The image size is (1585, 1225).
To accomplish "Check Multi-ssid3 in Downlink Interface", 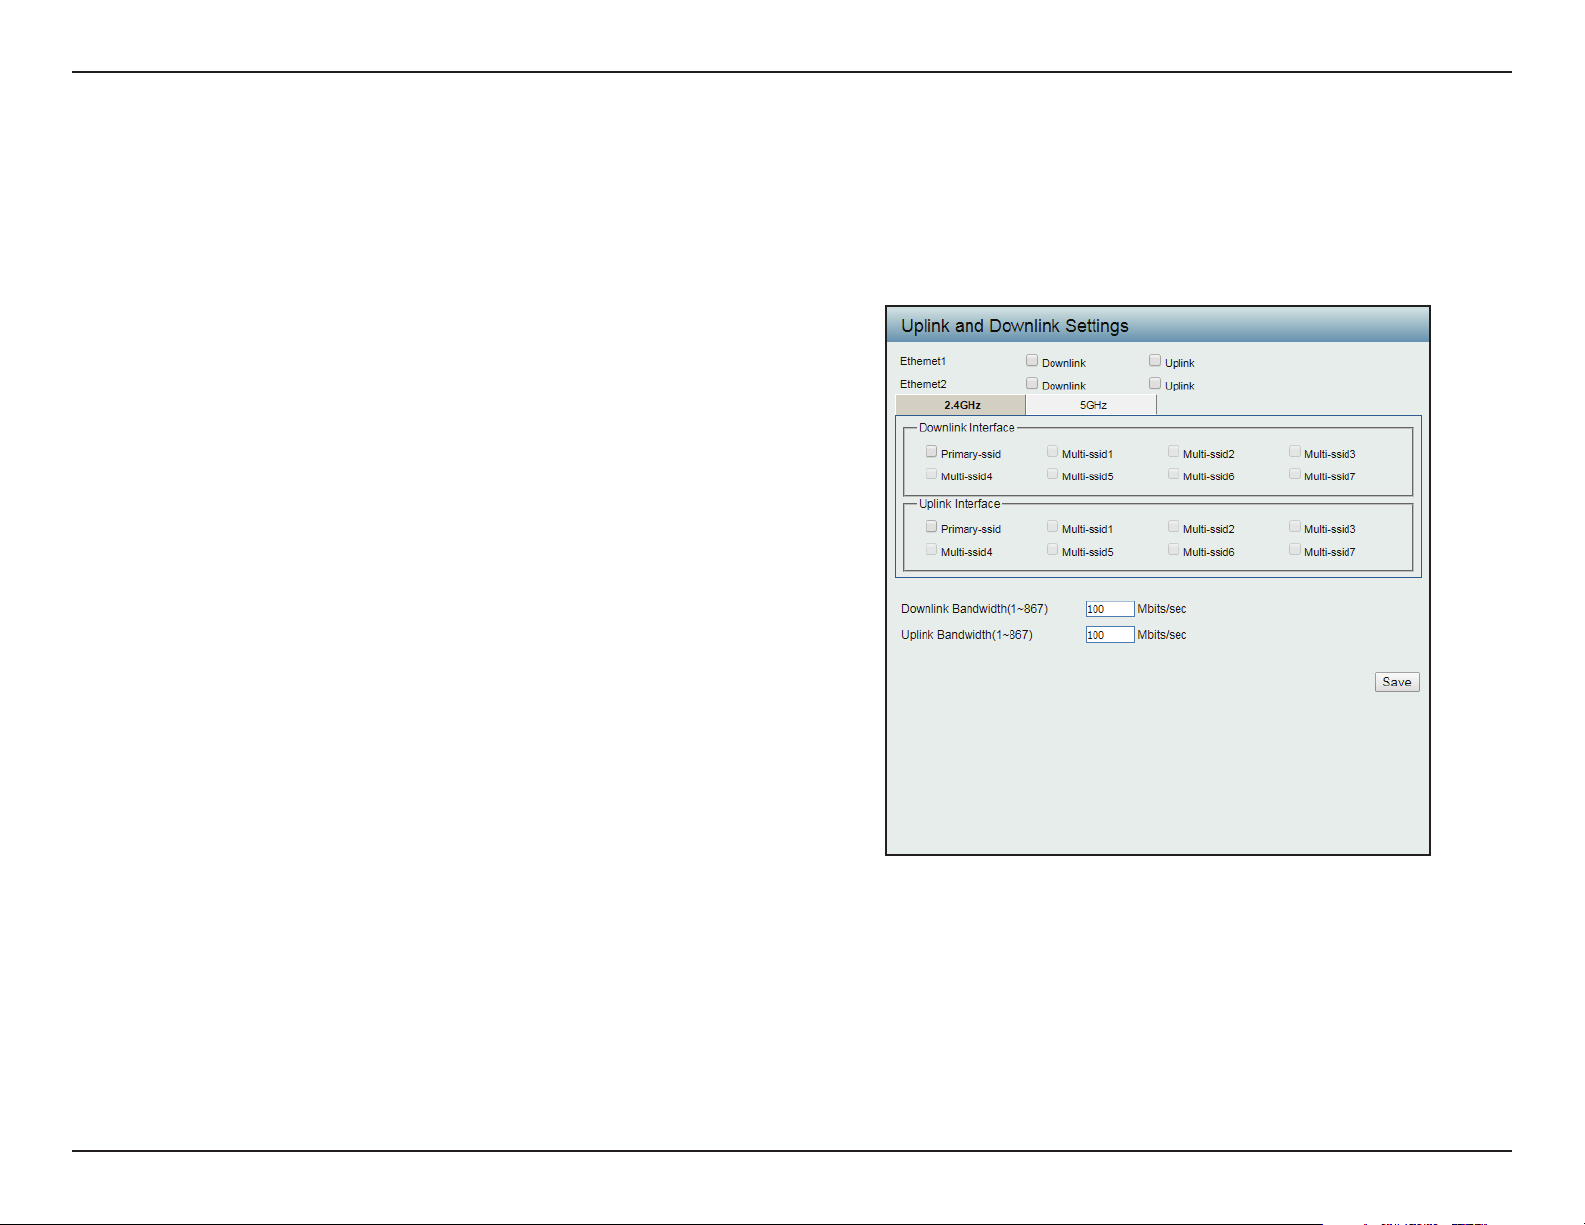I will [1294, 451].
